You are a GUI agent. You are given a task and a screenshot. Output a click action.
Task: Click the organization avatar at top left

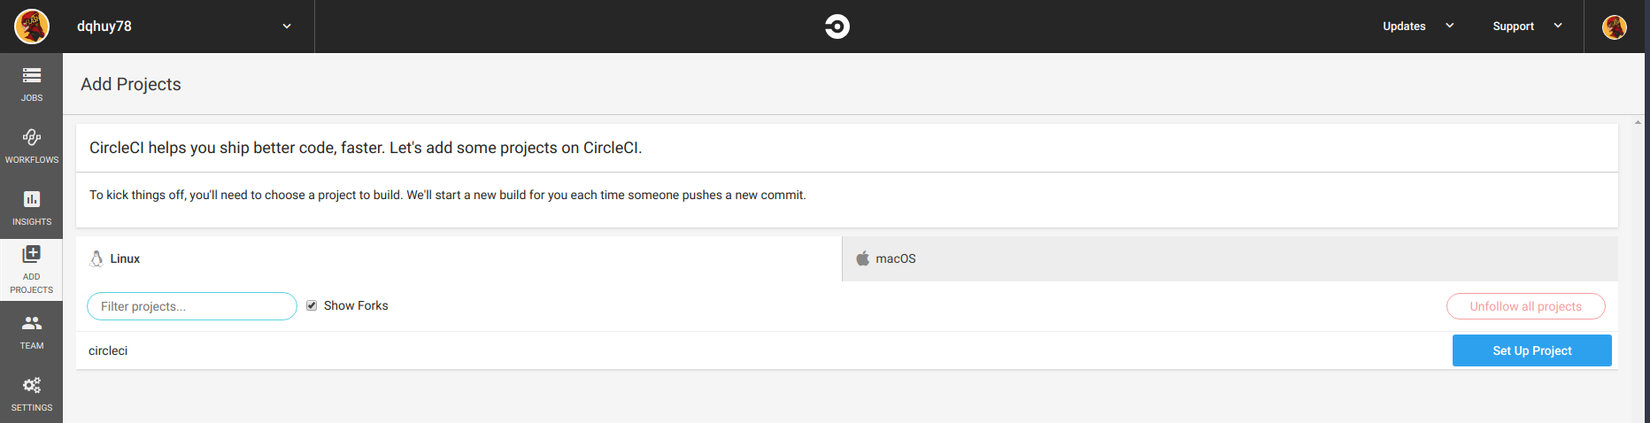31,26
